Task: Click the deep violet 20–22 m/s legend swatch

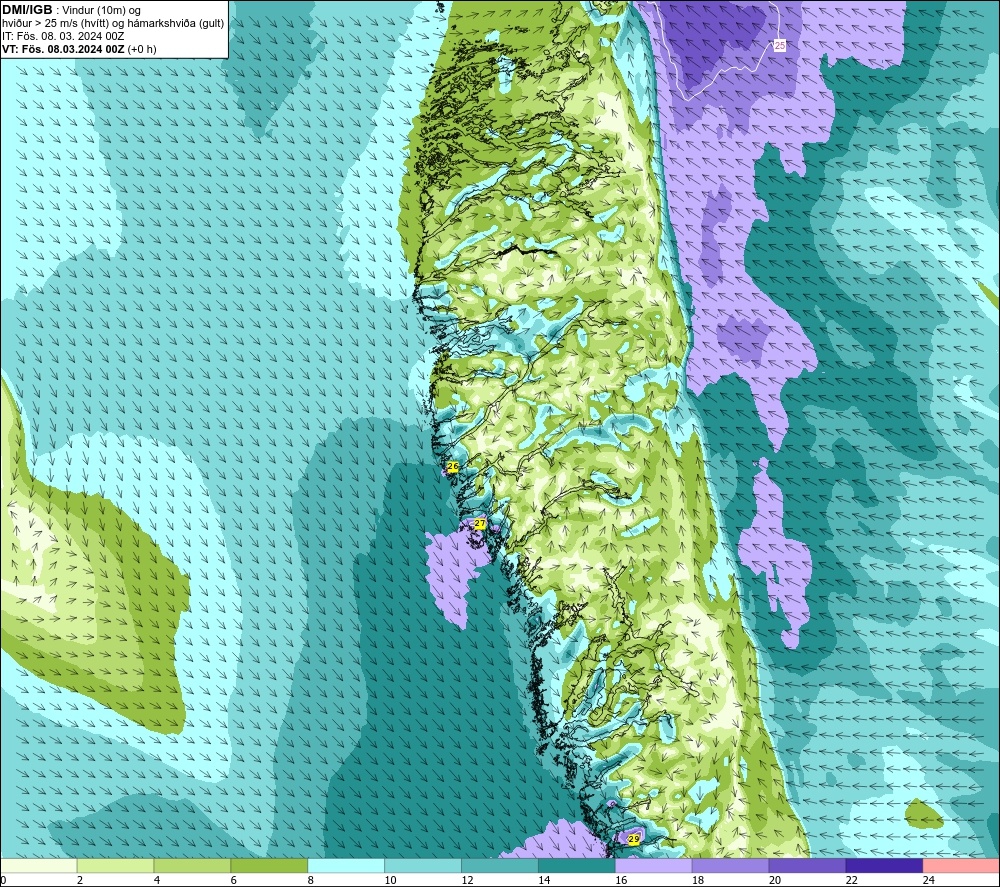Action: pos(807,865)
